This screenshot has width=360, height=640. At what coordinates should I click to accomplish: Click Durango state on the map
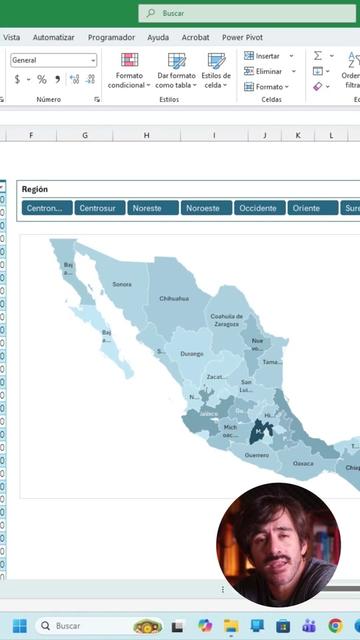point(192,354)
